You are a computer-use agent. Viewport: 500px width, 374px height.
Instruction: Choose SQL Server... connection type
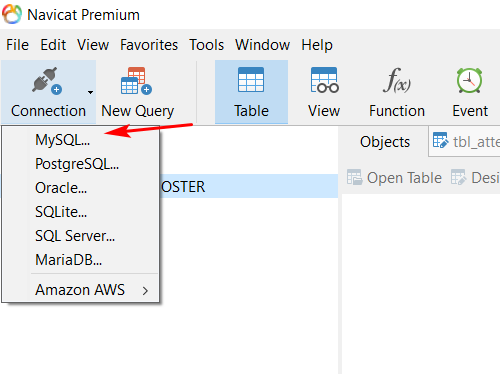pyautogui.click(x=80, y=236)
